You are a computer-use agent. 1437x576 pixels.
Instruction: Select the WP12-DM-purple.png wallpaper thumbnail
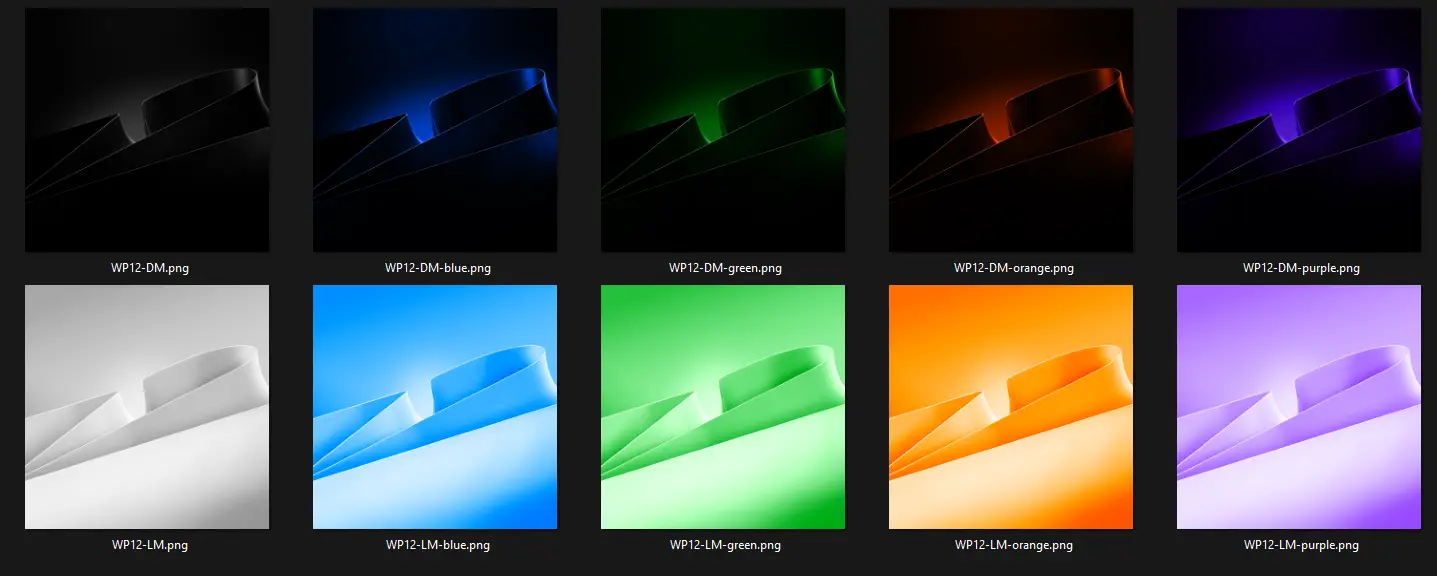[1299, 130]
